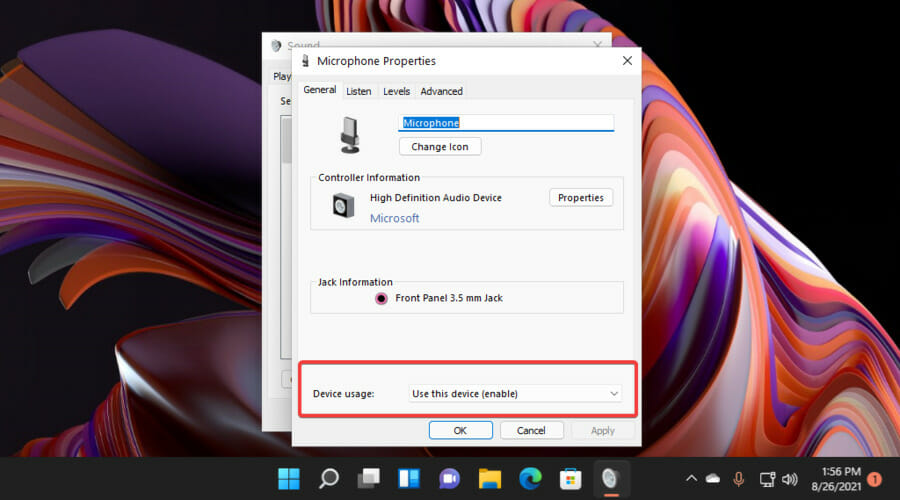The height and width of the screenshot is (500, 900).
Task: Open controller Properties button
Action: pos(580,198)
